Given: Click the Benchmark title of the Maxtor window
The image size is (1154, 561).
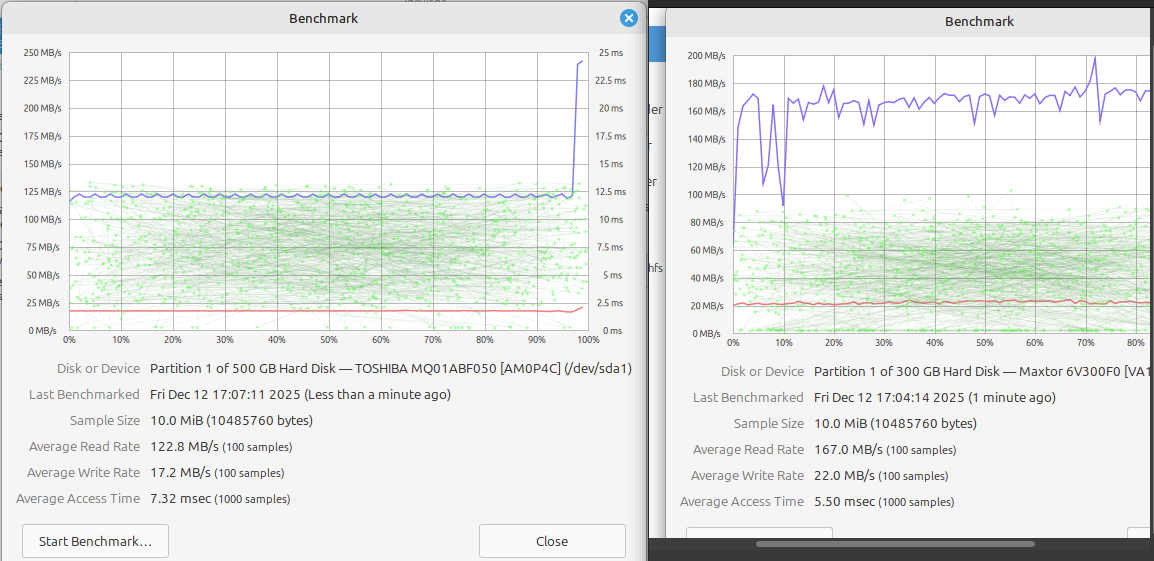Looking at the screenshot, I should coord(980,22).
